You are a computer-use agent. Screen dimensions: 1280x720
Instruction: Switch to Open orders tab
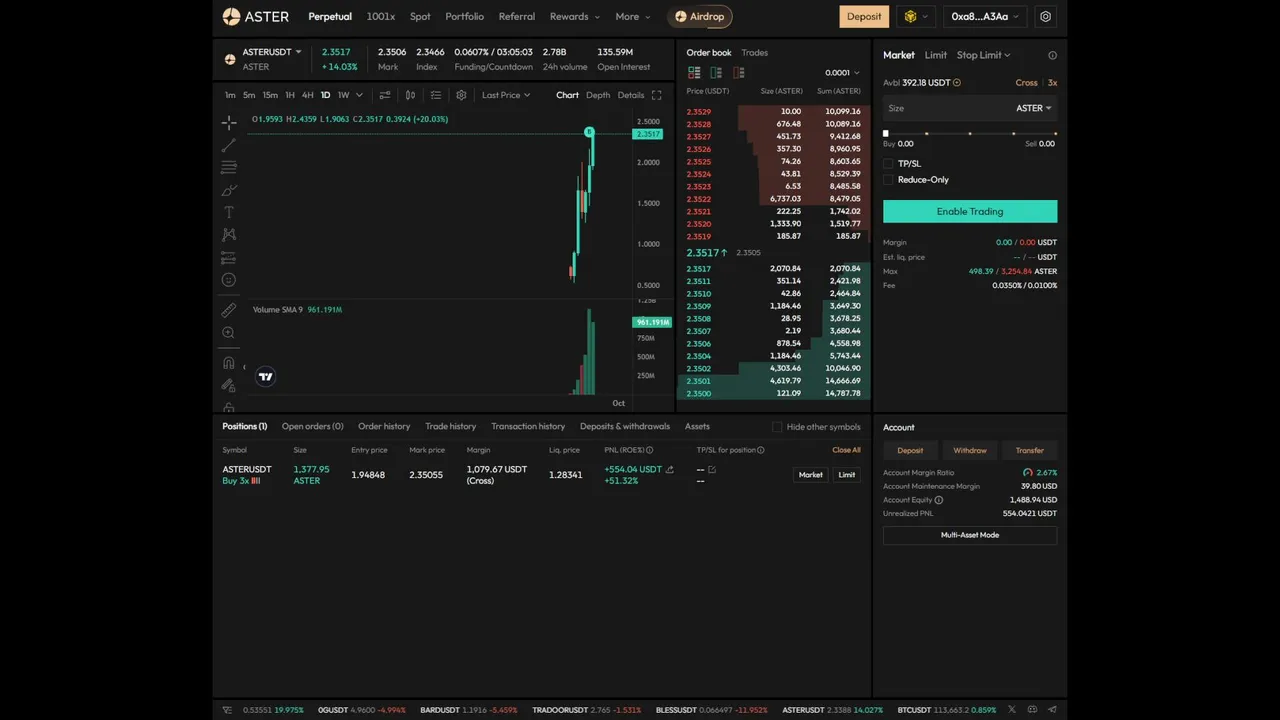(312, 426)
